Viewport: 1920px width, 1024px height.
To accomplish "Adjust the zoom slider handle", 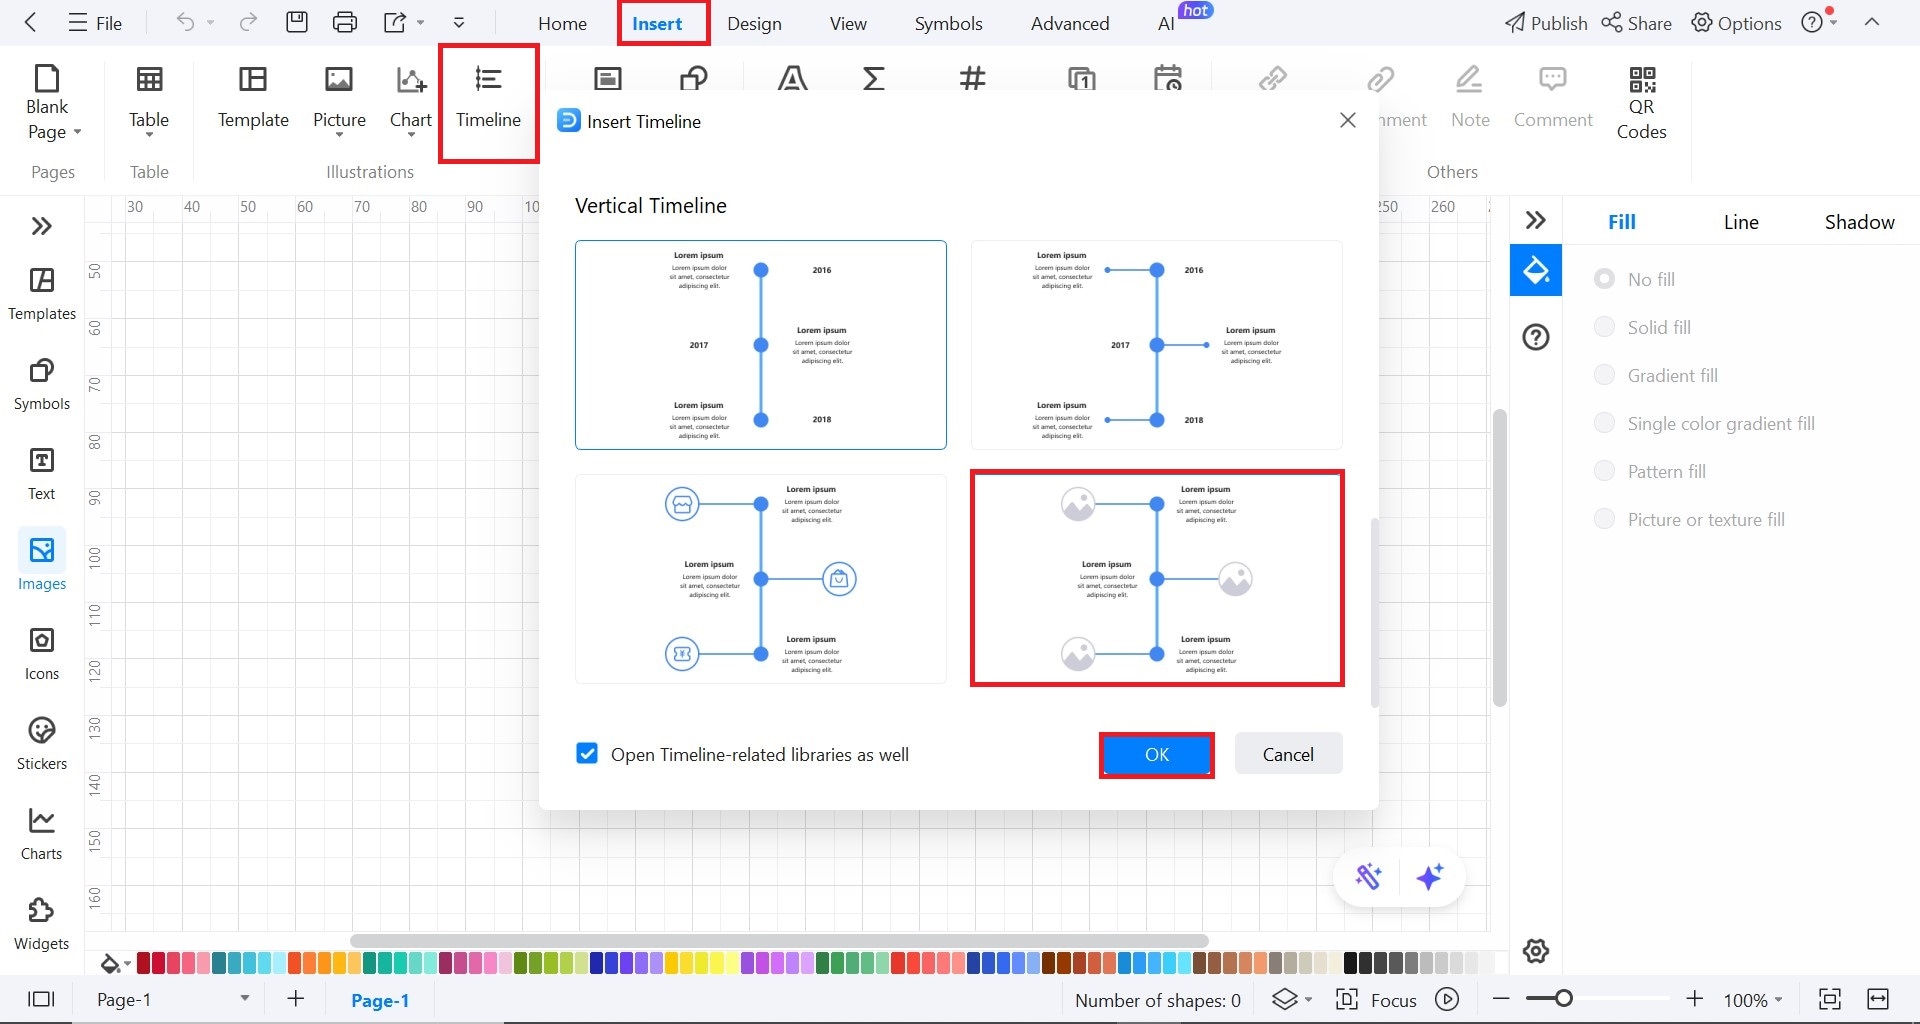I will pos(1564,998).
